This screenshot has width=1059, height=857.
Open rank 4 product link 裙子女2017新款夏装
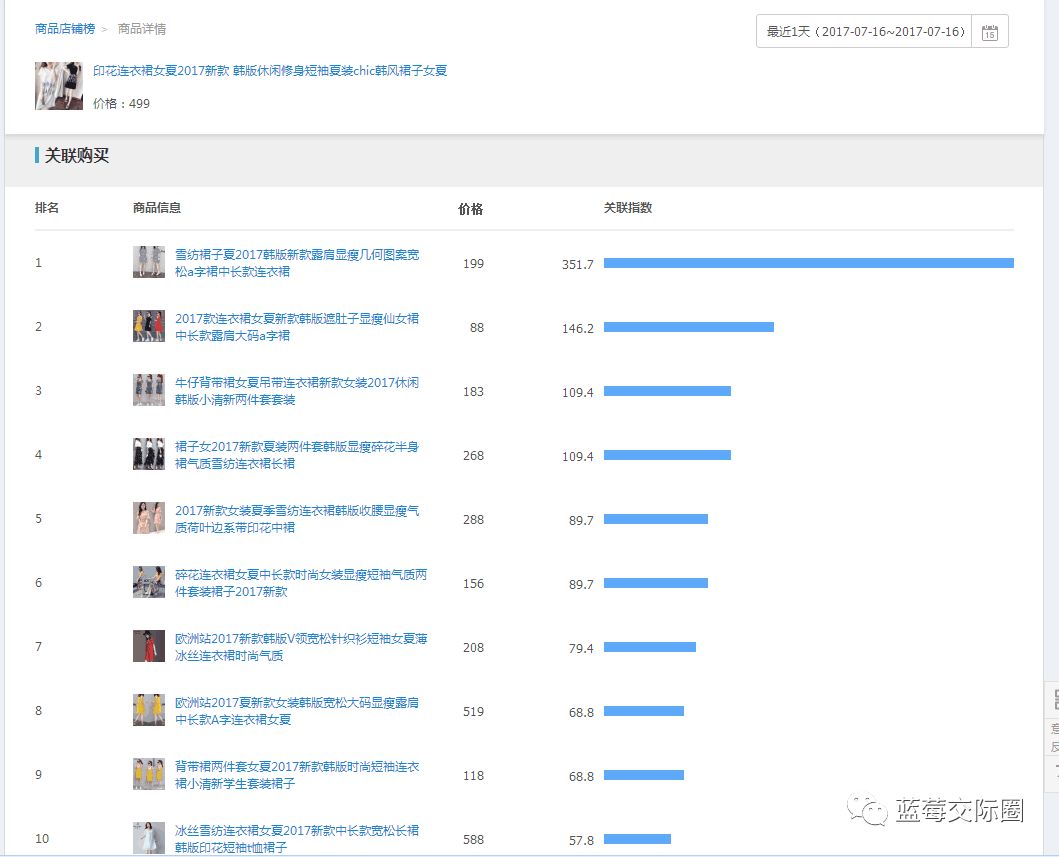pos(297,455)
